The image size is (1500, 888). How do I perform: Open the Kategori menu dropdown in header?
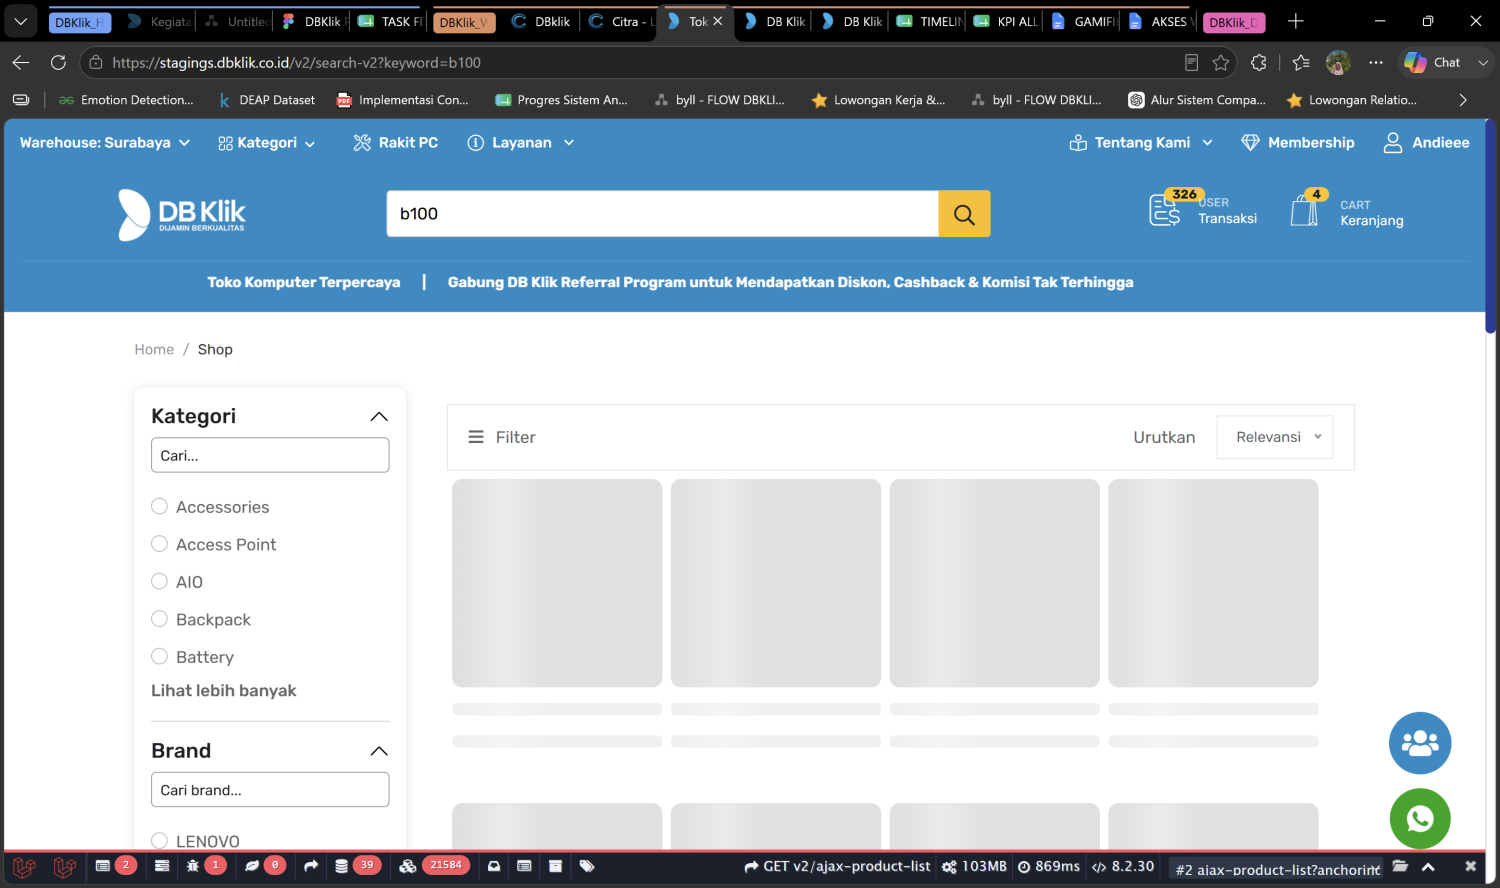coord(267,143)
